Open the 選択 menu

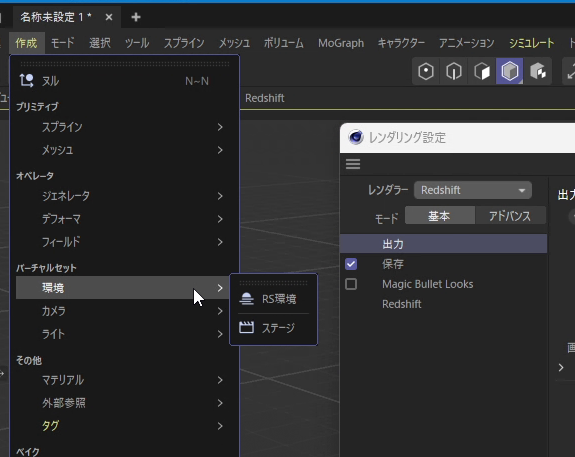(x=100, y=43)
